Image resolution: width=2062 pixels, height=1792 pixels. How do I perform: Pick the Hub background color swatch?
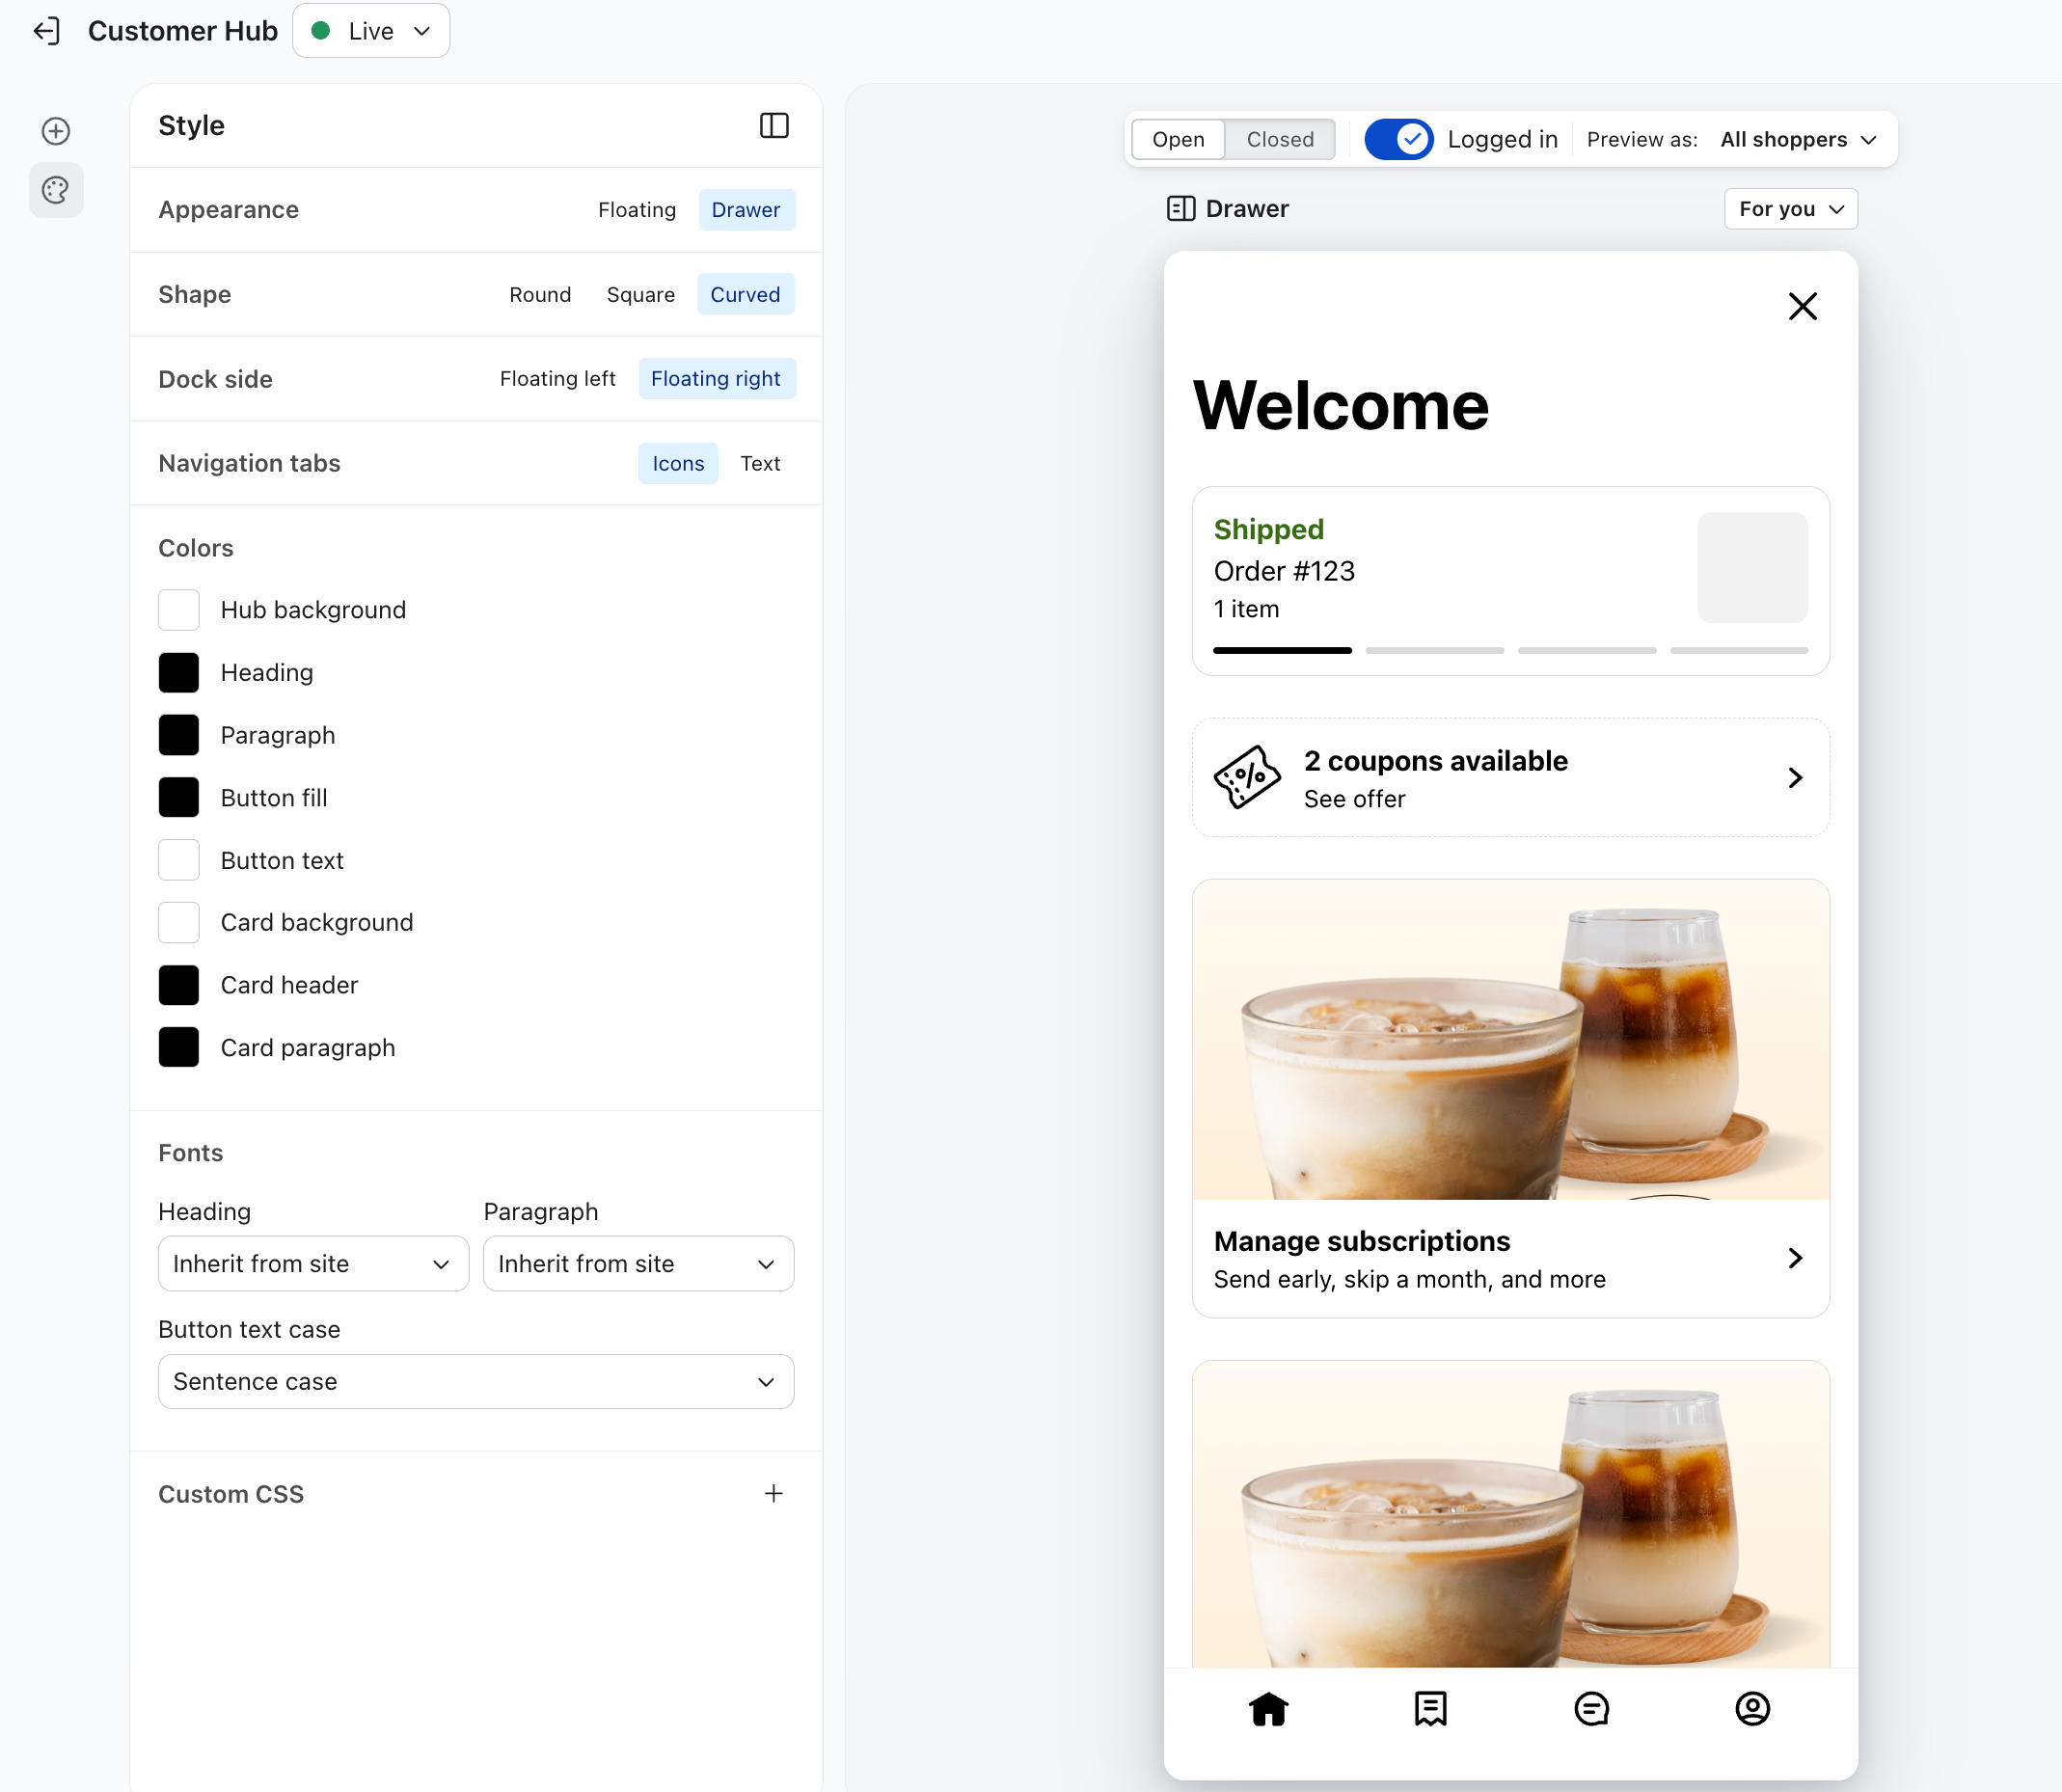(179, 610)
